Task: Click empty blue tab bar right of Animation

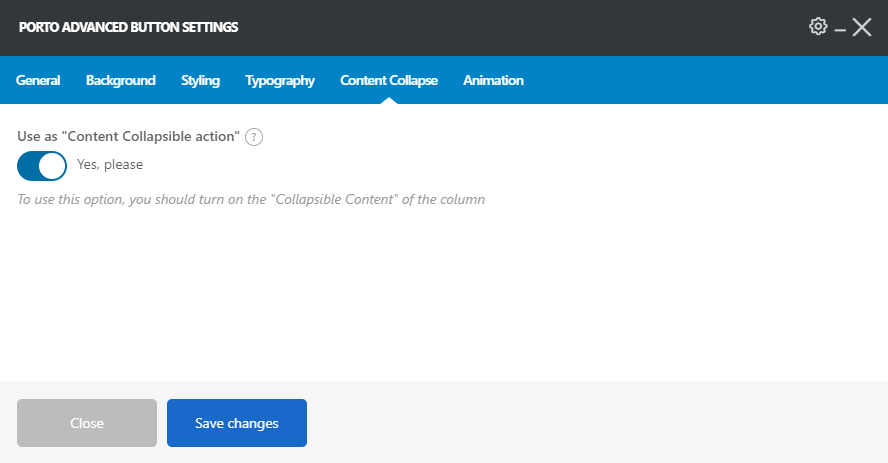Action: point(700,80)
